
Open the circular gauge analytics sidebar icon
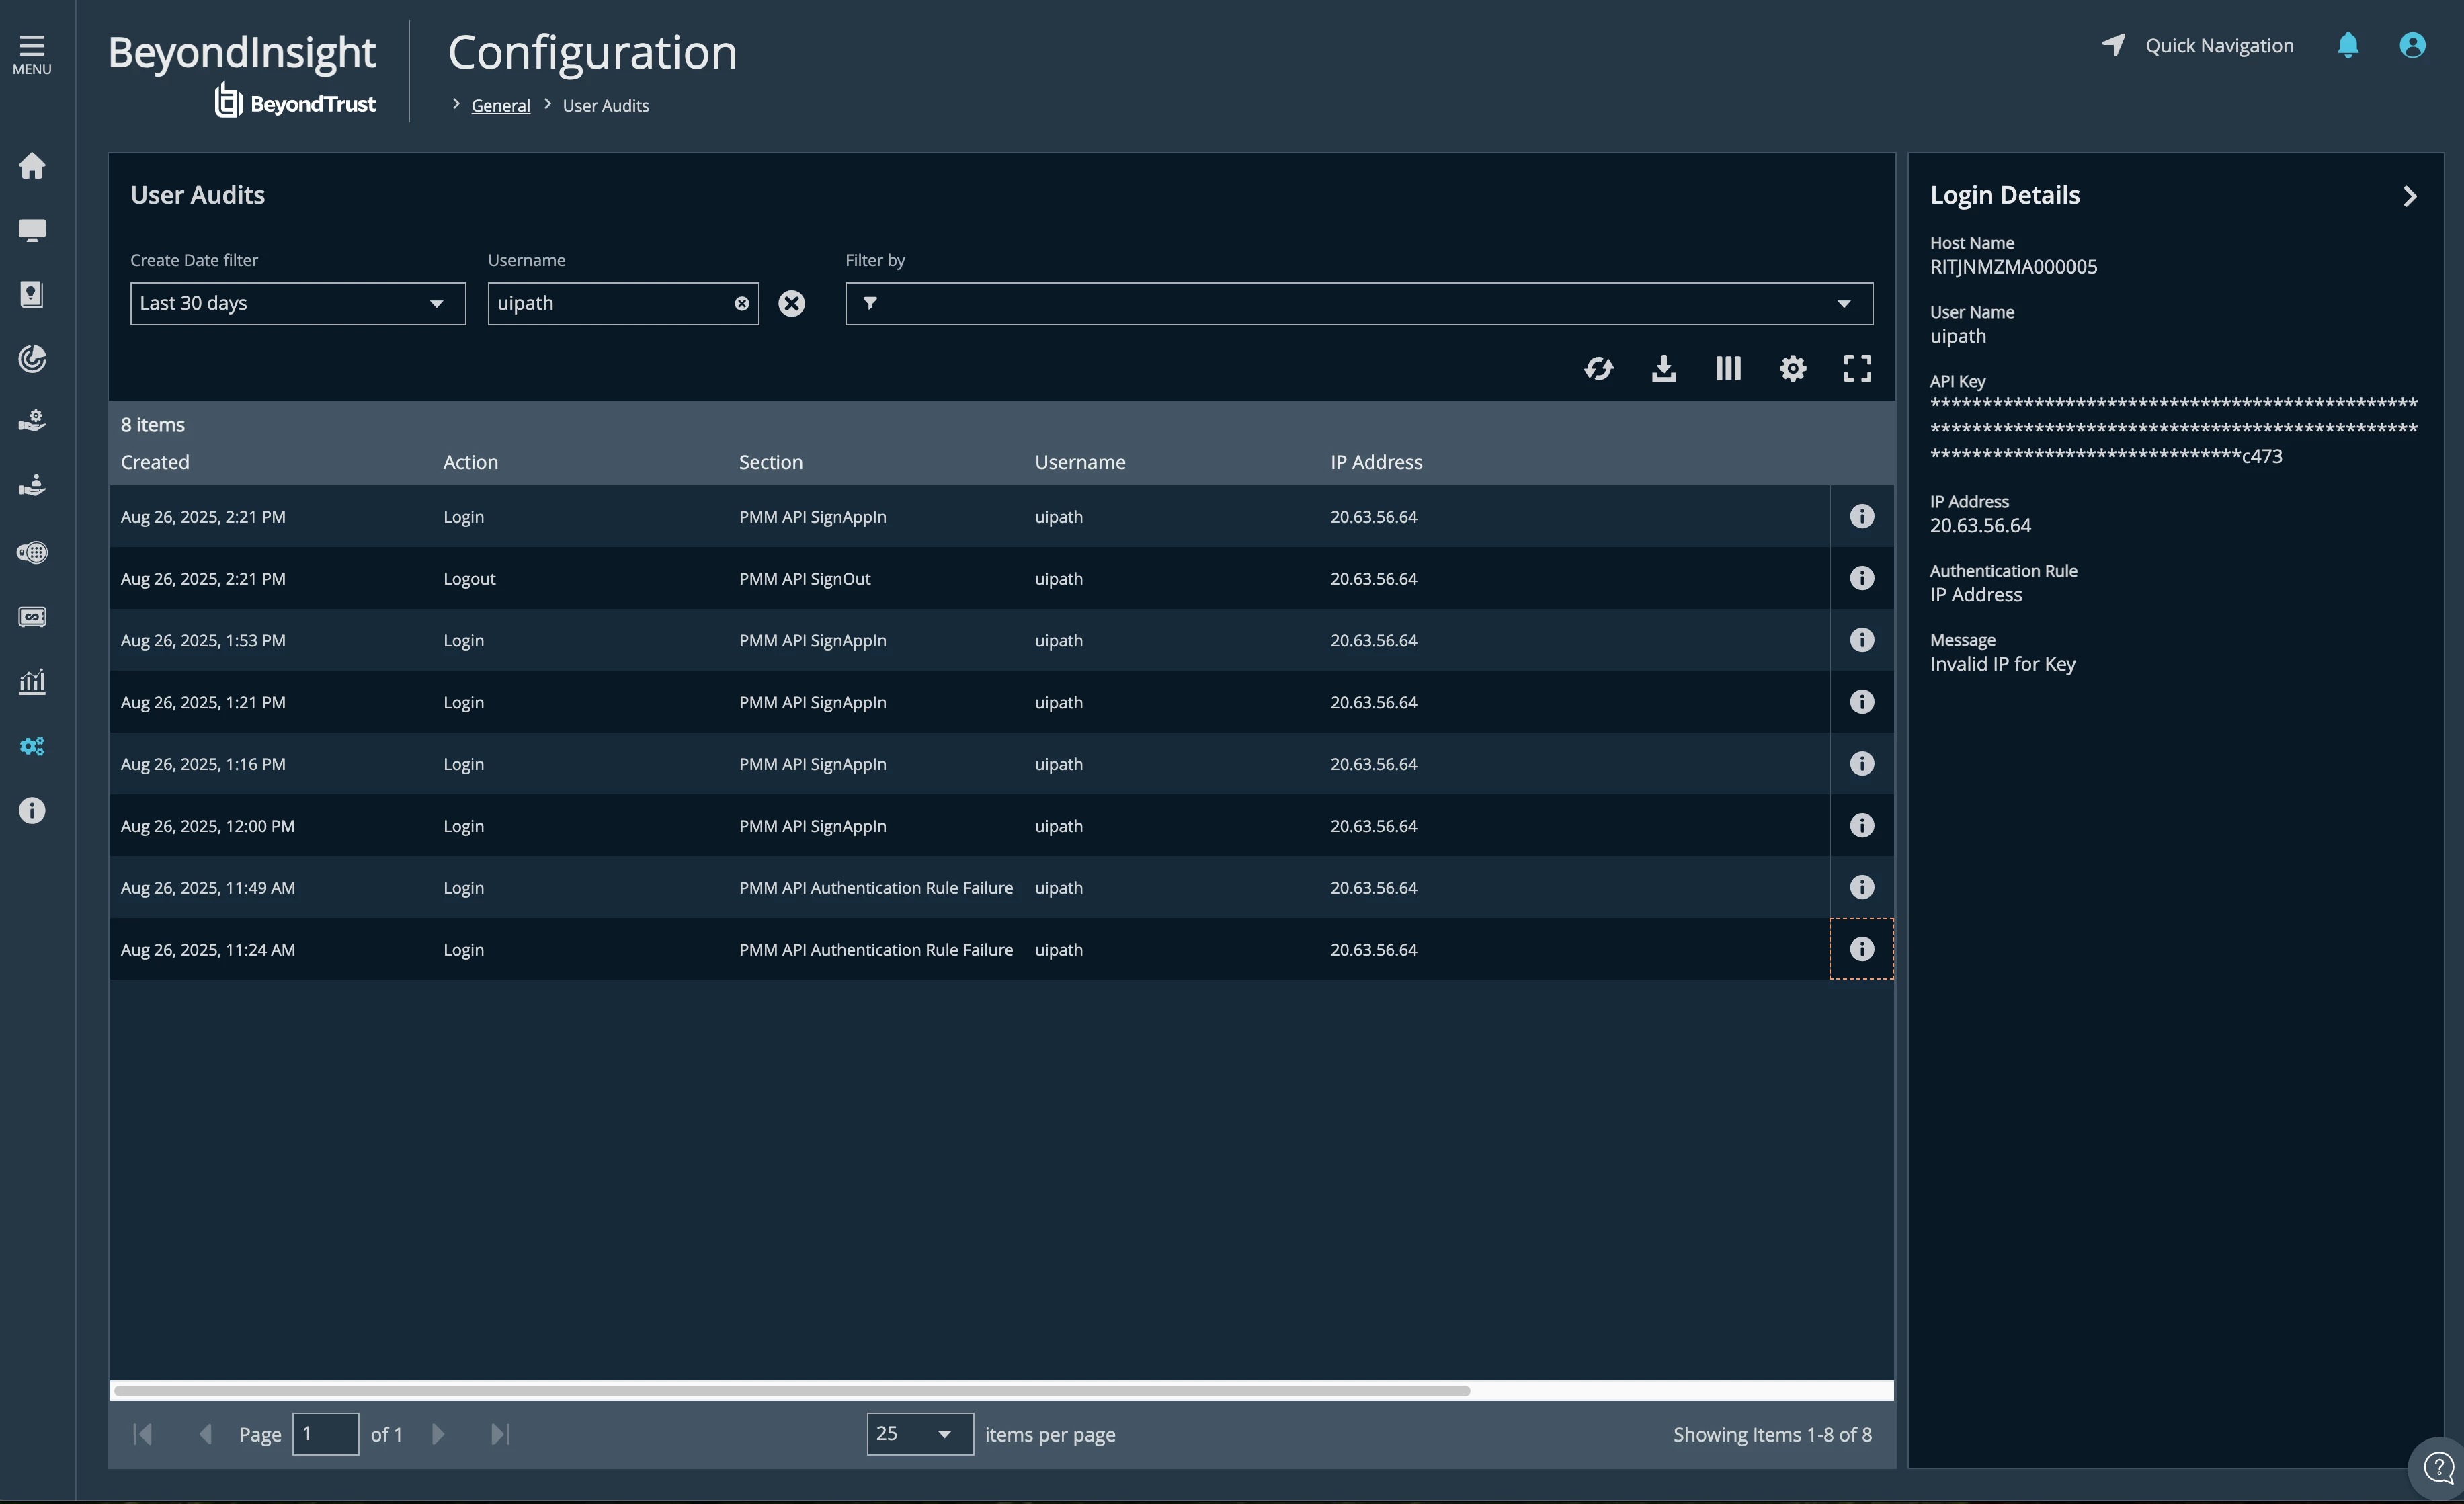pos(32,359)
